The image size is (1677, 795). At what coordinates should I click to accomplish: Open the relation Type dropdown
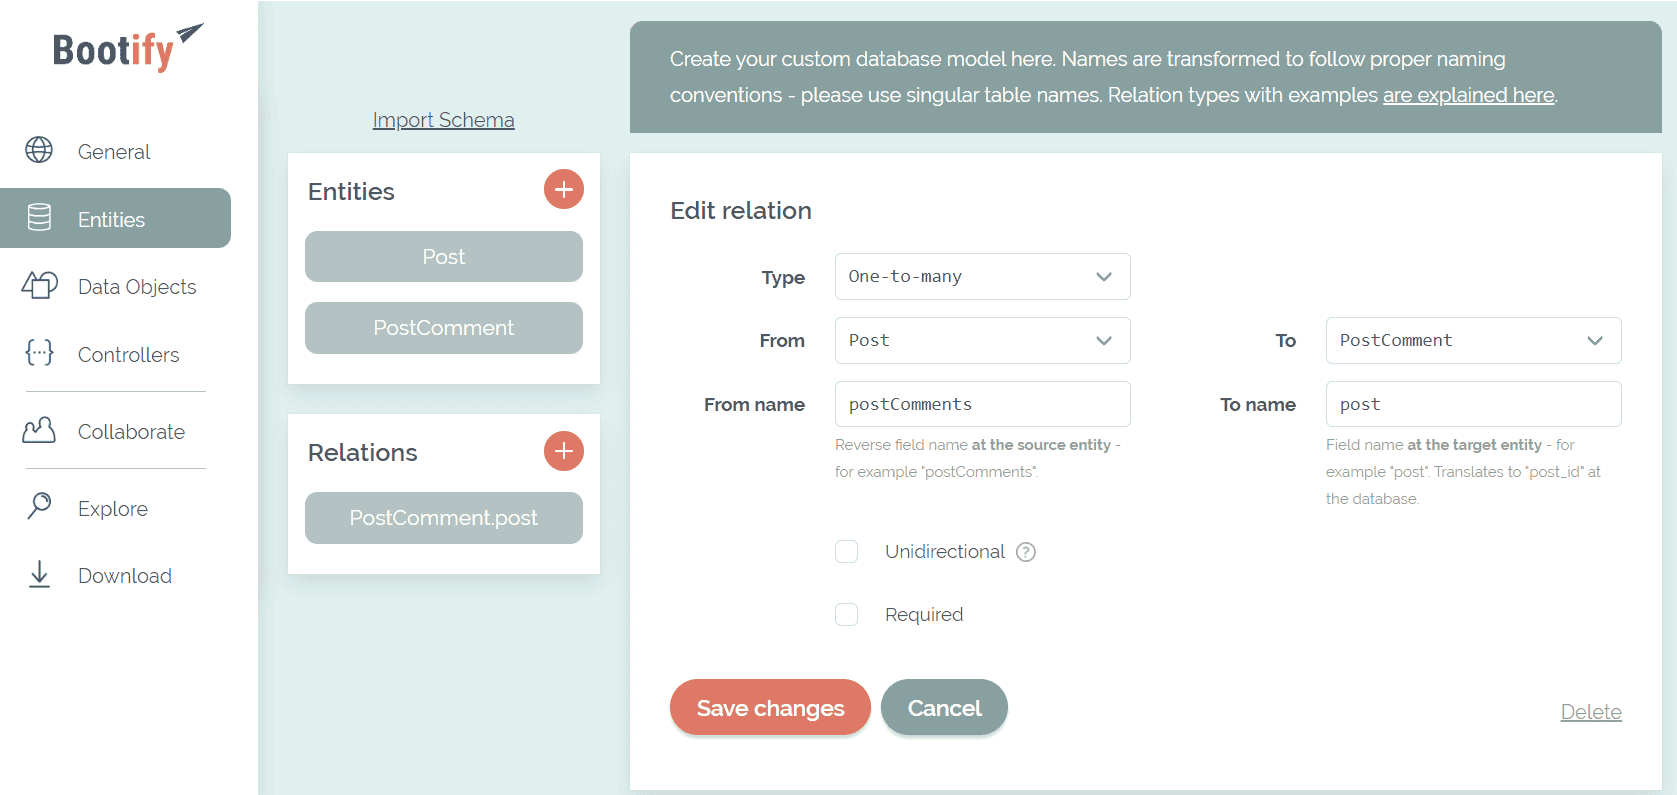point(982,277)
